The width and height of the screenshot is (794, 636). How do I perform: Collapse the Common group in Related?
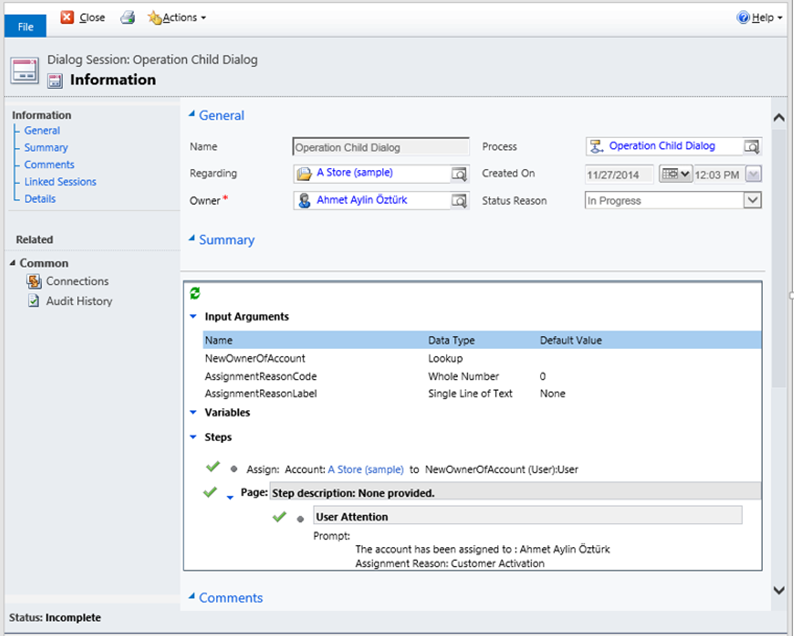tap(13, 263)
